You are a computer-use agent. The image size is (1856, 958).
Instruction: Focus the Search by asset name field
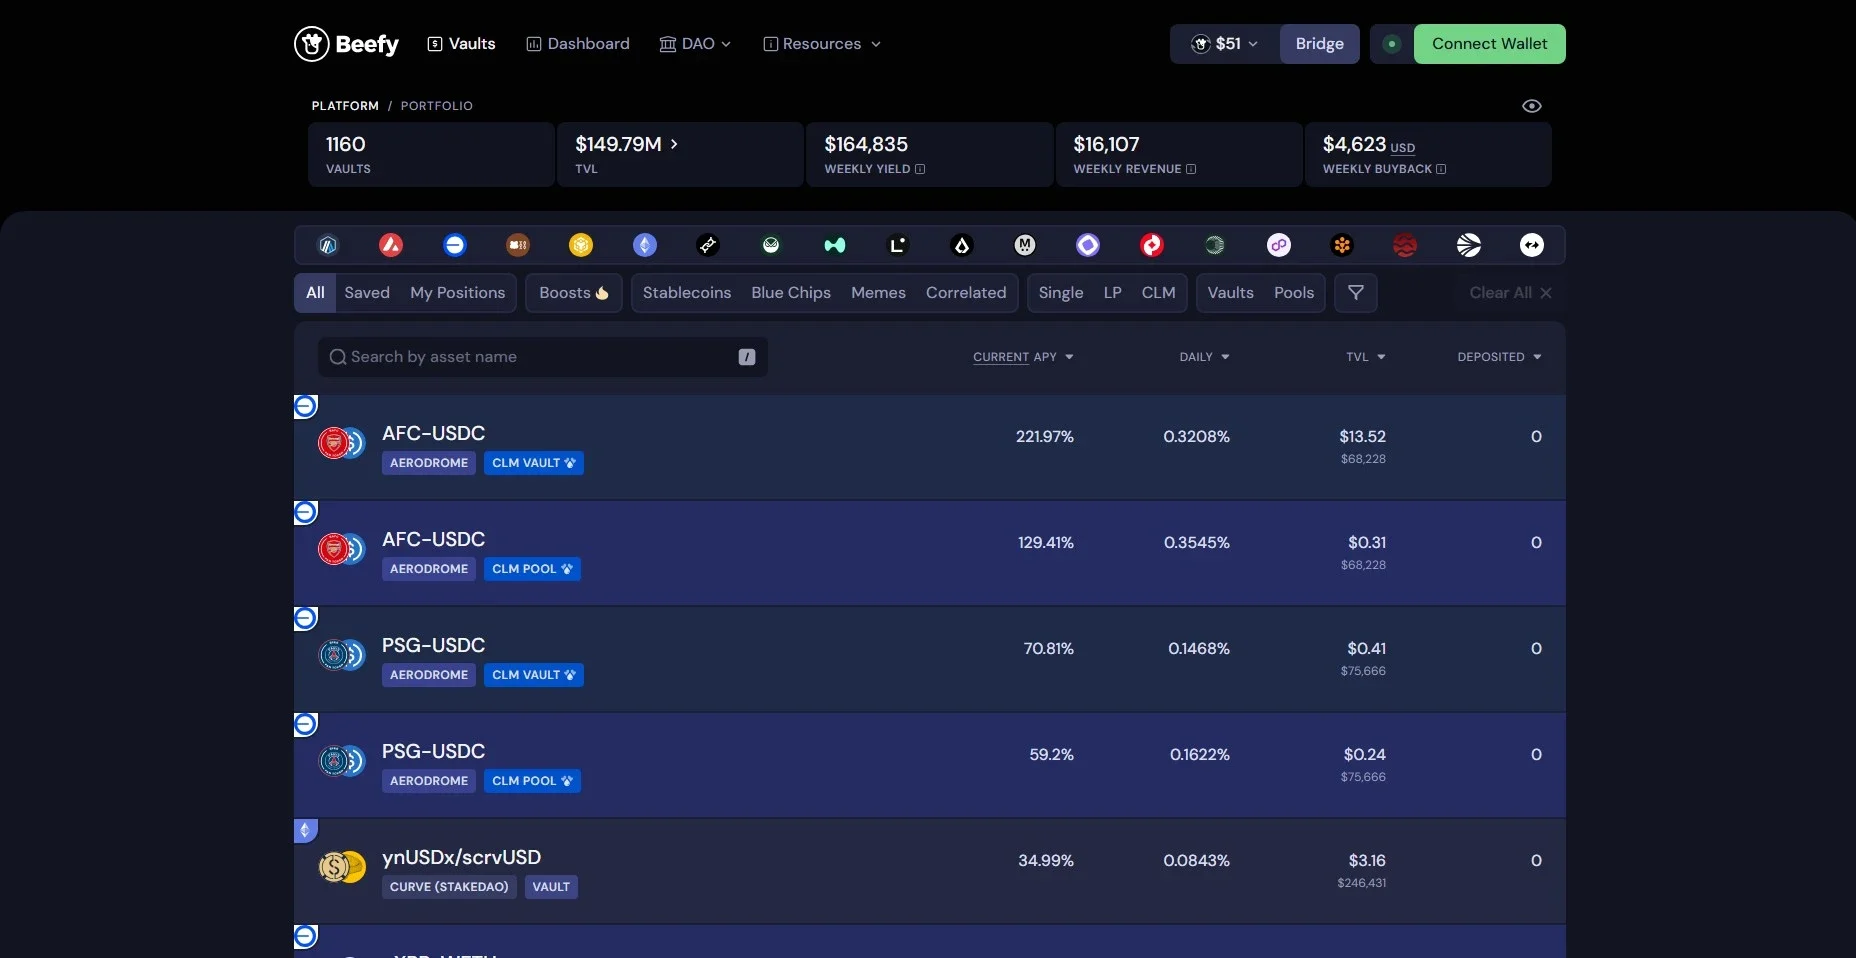[x=543, y=357]
